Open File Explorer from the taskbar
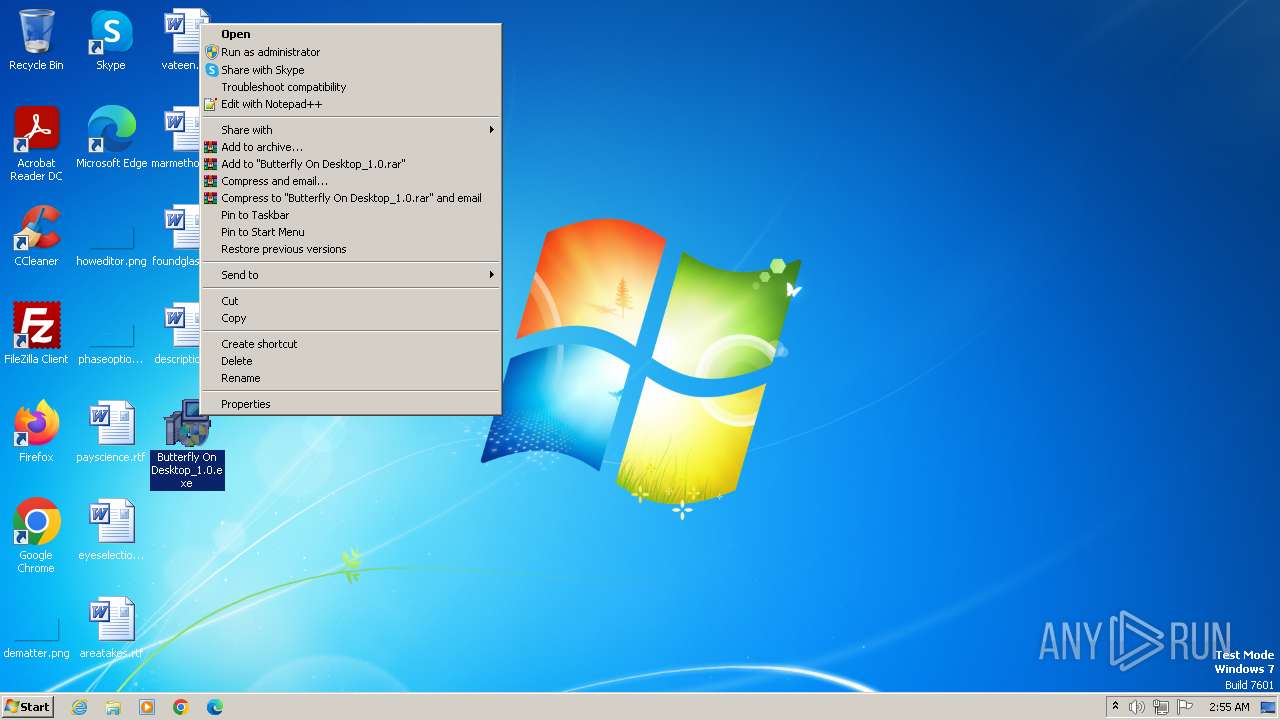 [x=113, y=707]
